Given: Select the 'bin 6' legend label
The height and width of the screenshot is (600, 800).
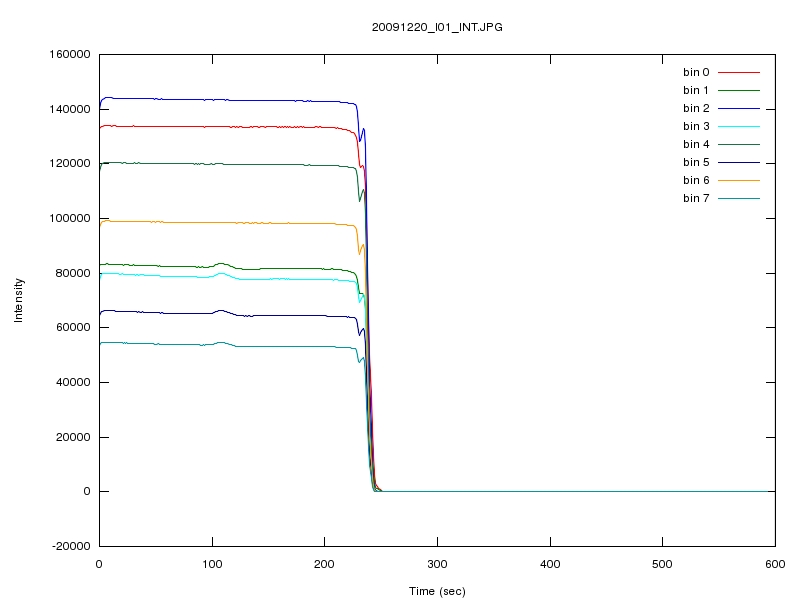Looking at the screenshot, I should pyautogui.click(x=696, y=180).
